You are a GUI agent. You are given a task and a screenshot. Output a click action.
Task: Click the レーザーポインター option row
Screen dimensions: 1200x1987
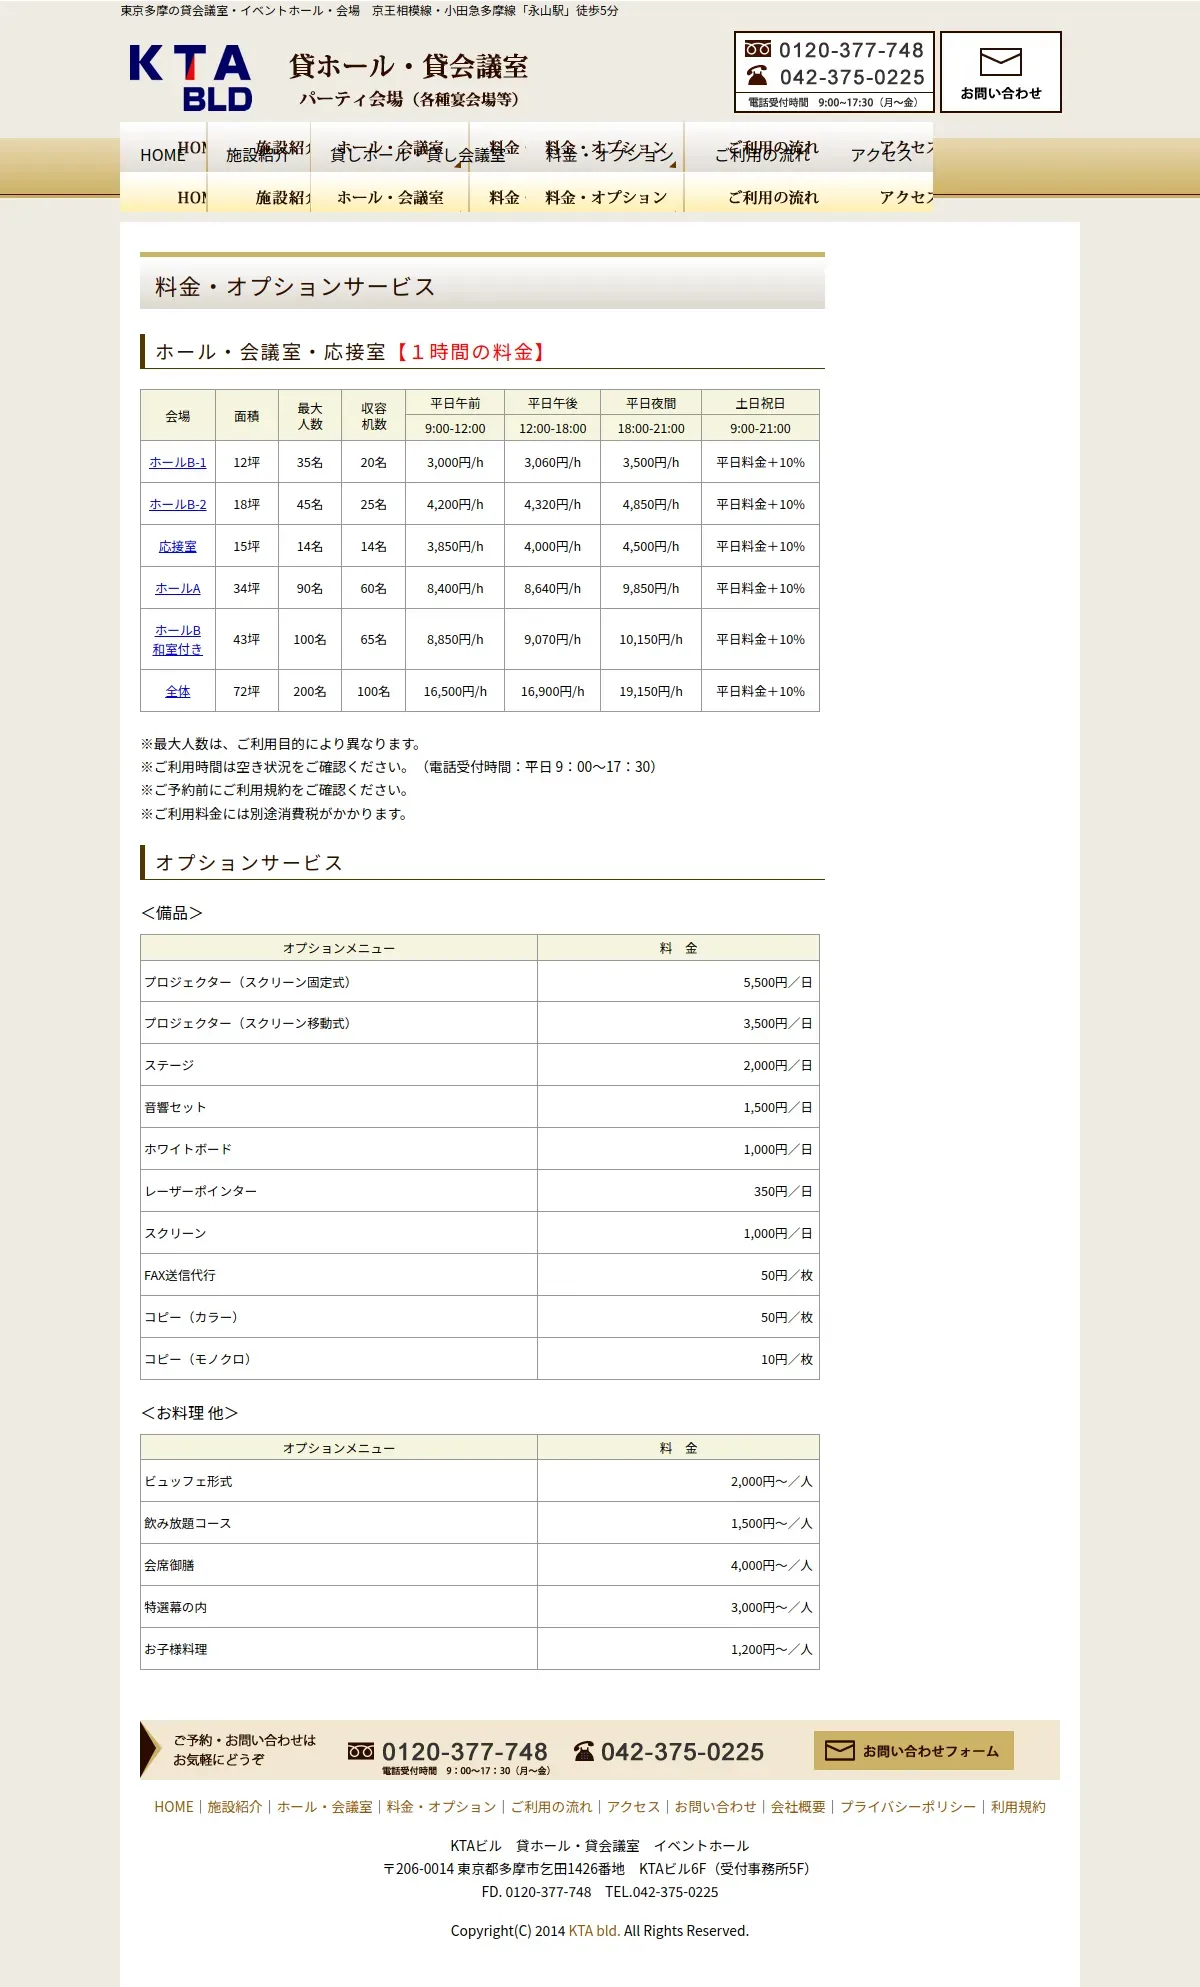pos(479,1191)
